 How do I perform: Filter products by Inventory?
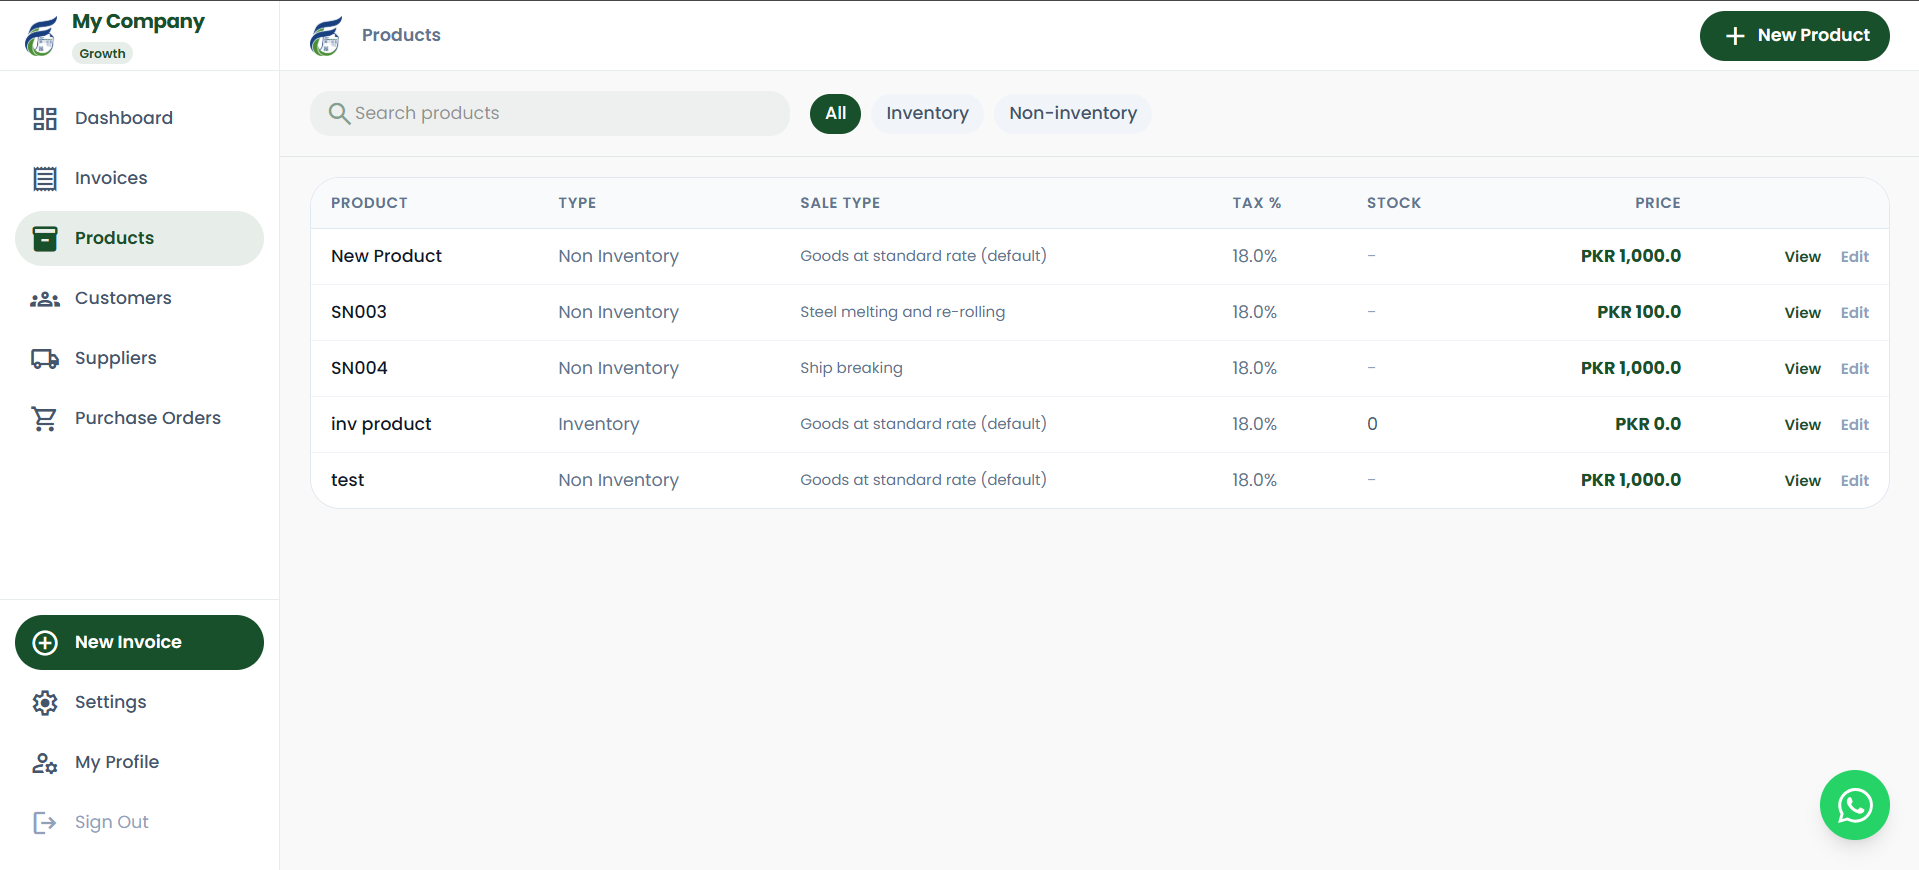click(927, 114)
